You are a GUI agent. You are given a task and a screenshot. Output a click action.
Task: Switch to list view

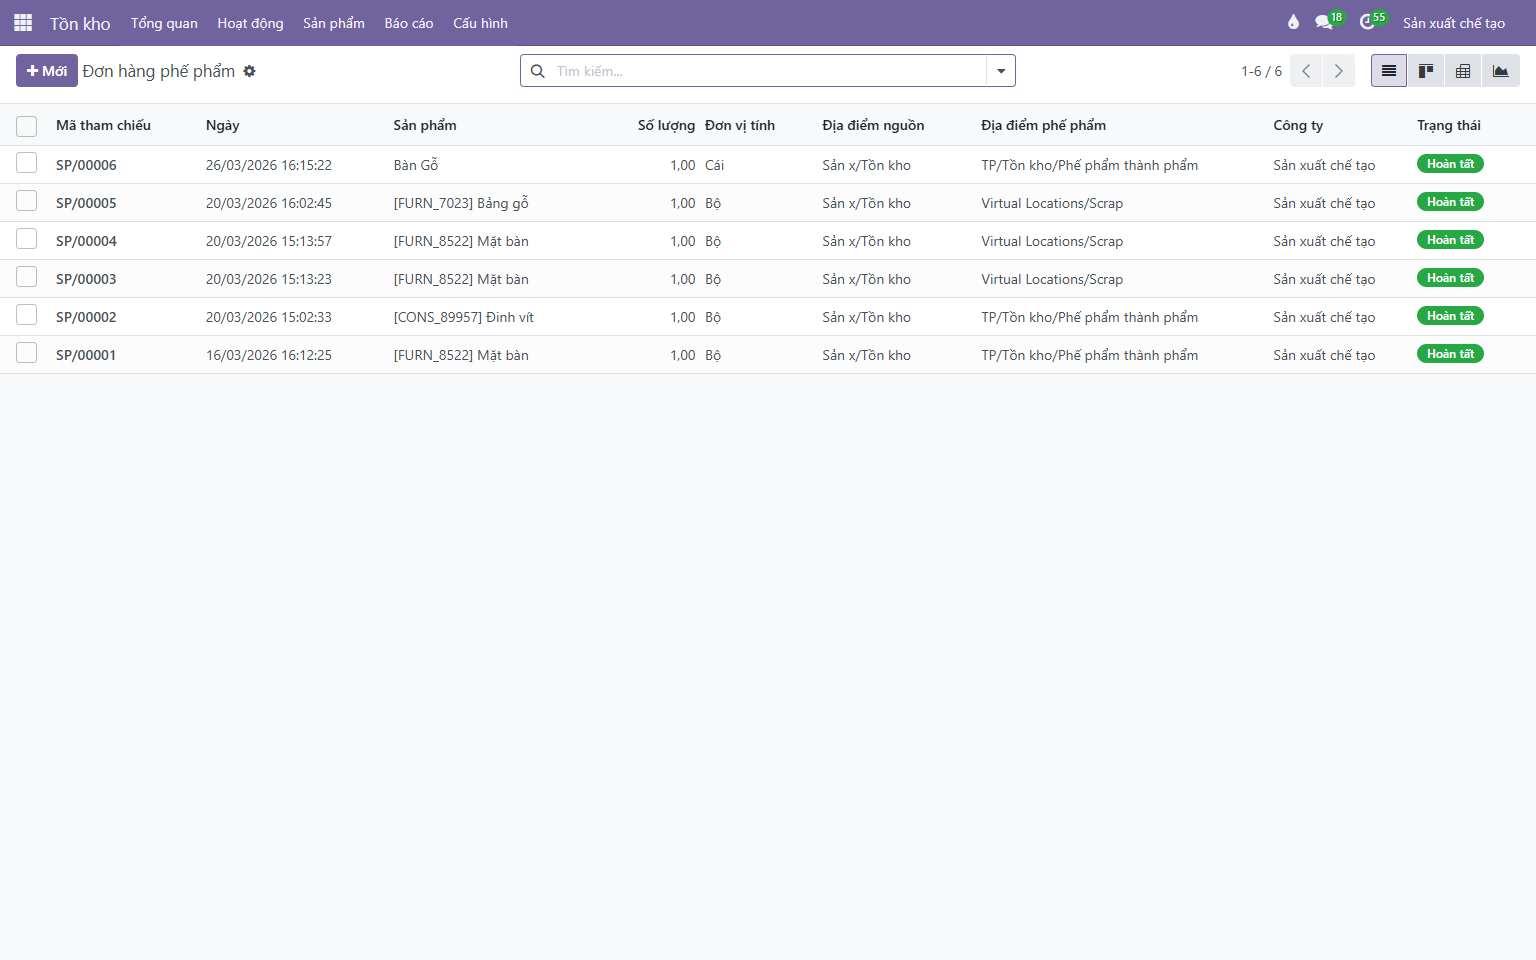point(1389,71)
